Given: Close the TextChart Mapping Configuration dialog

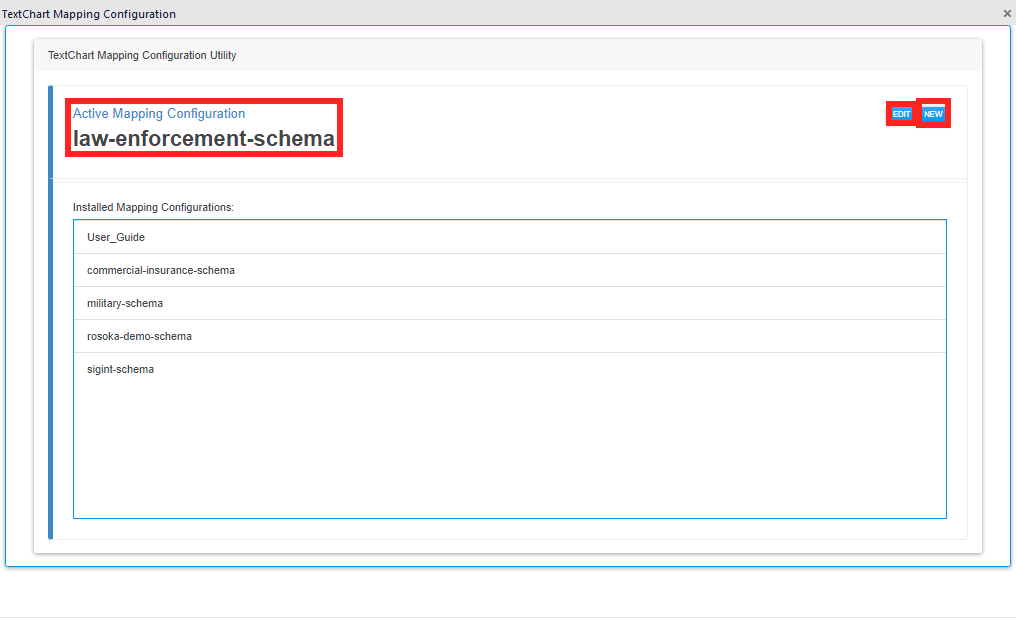Looking at the screenshot, I should [x=1006, y=13].
